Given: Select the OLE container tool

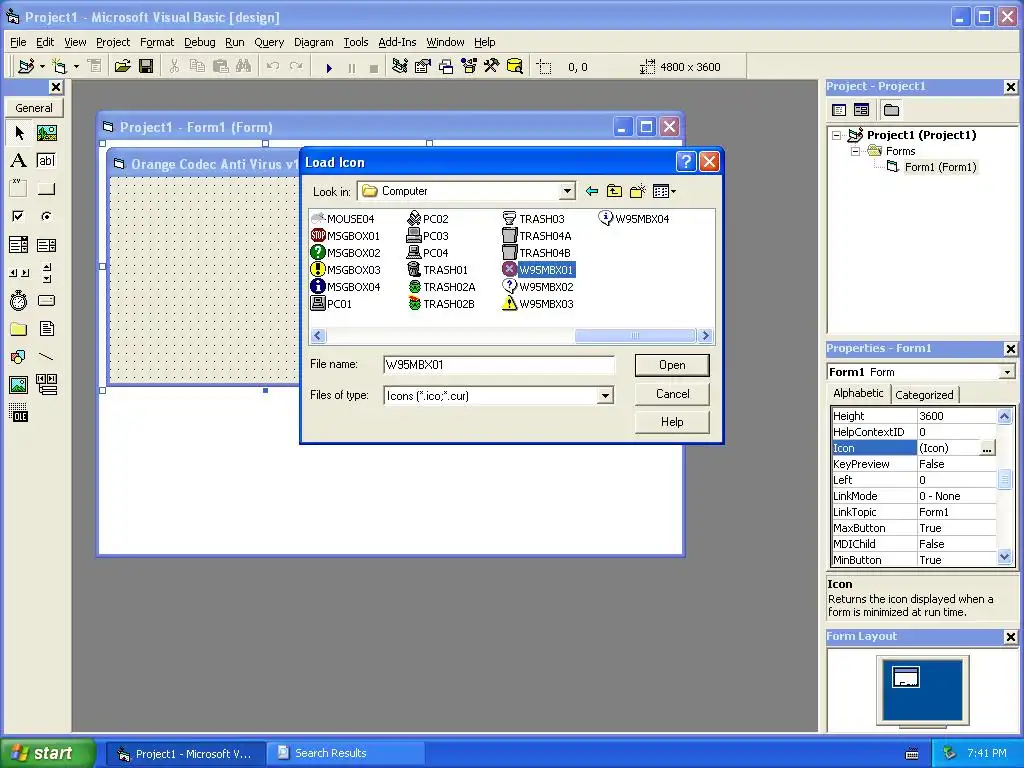Looking at the screenshot, I should (19, 413).
